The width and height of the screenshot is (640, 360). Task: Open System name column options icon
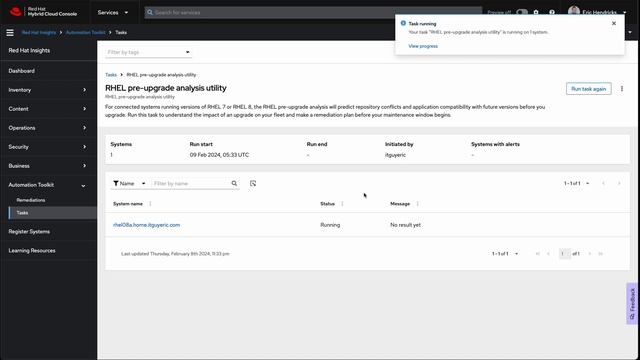(150, 204)
